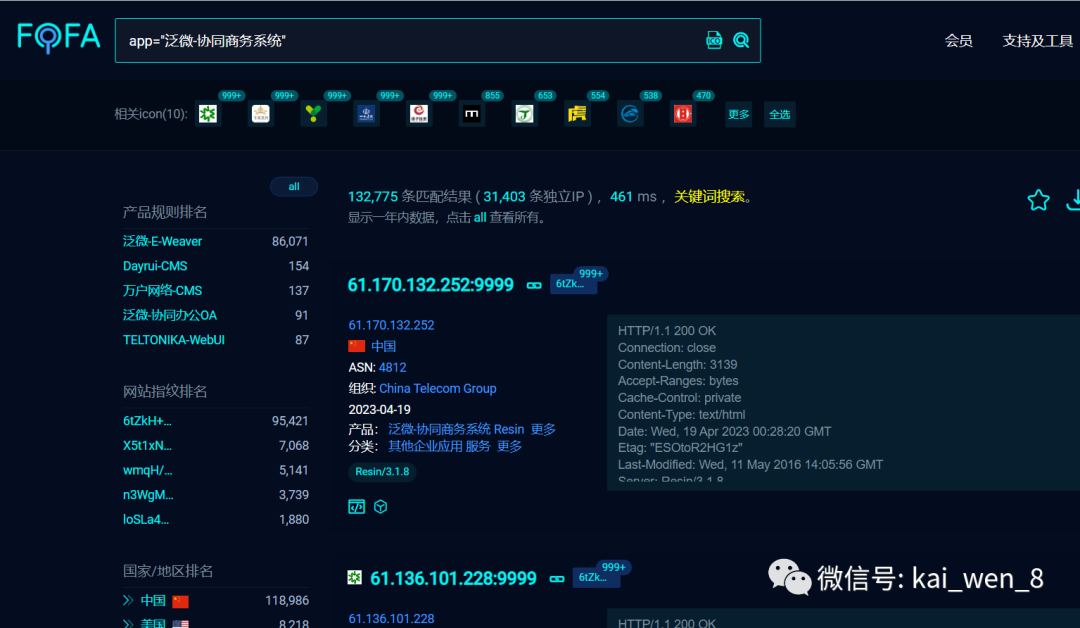Select the green T related icon with 653

click(524, 114)
